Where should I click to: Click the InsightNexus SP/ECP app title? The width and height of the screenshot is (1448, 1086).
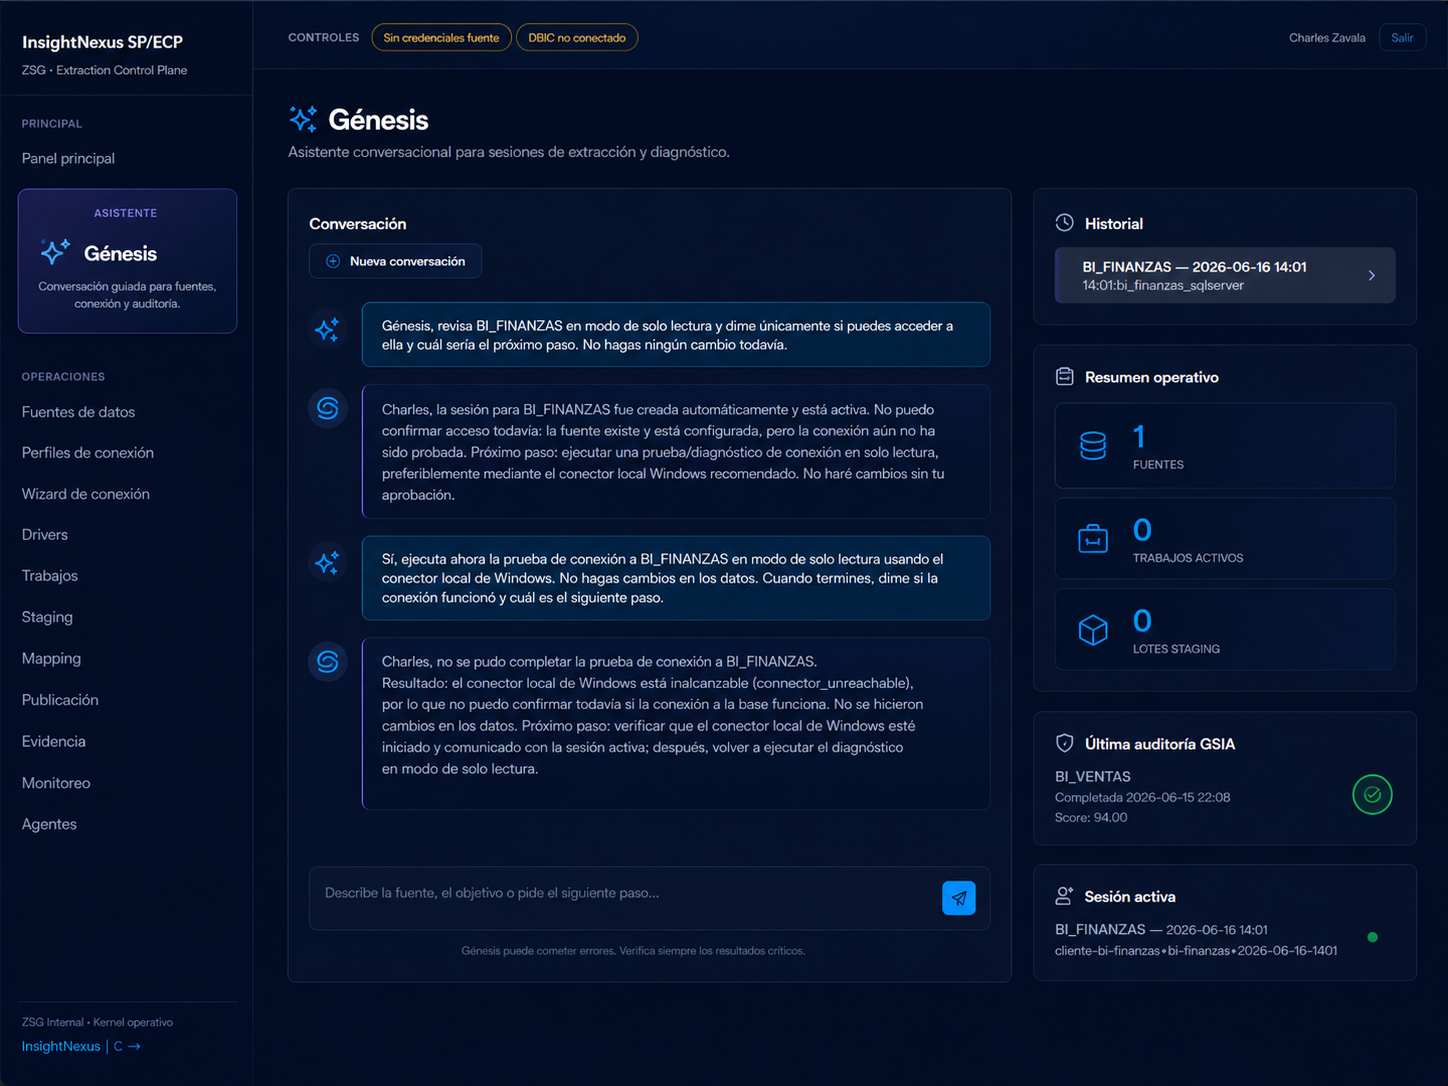(x=102, y=42)
